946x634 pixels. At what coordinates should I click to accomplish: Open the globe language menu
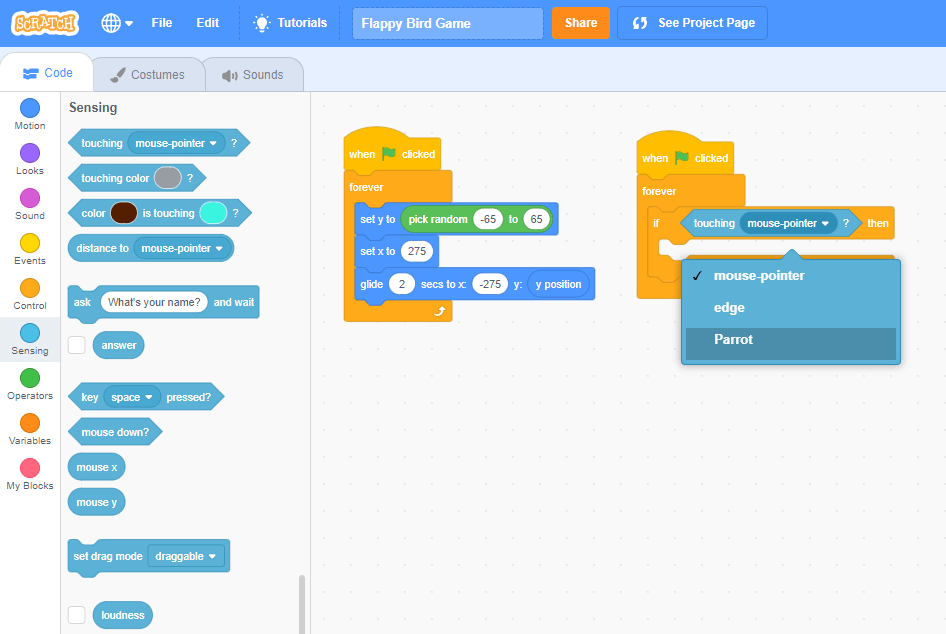[116, 23]
